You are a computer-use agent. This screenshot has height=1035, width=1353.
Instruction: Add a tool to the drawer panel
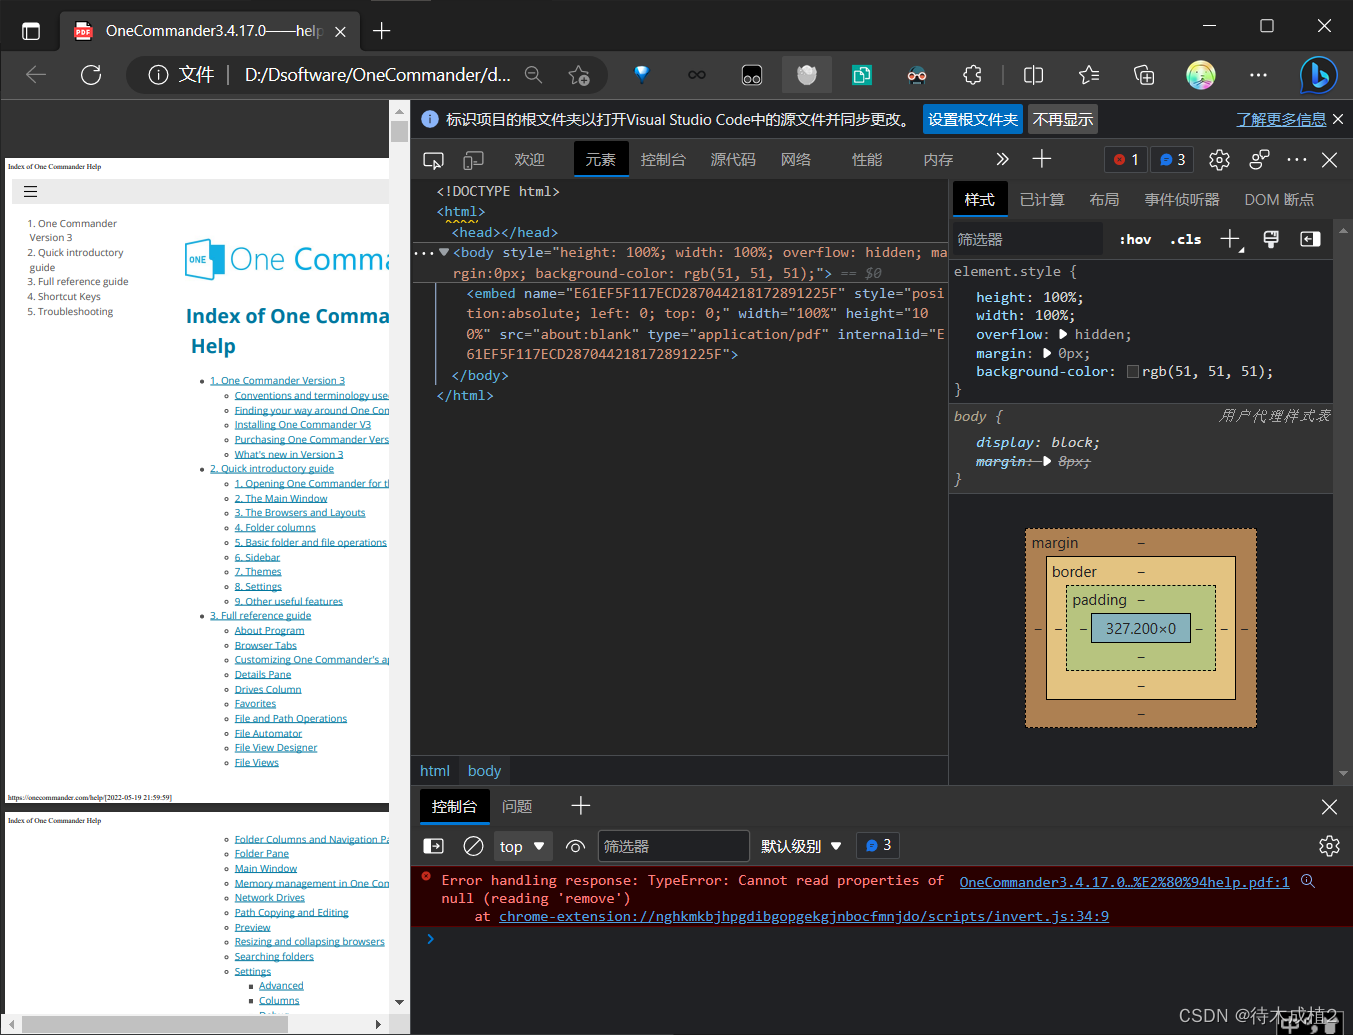(x=581, y=806)
